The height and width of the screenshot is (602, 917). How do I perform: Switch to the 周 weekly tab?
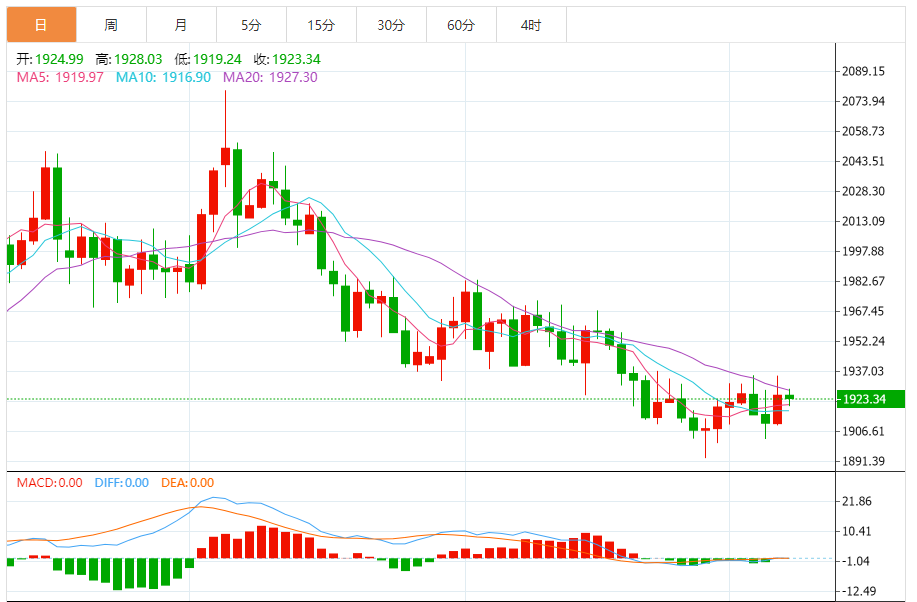(x=111, y=25)
